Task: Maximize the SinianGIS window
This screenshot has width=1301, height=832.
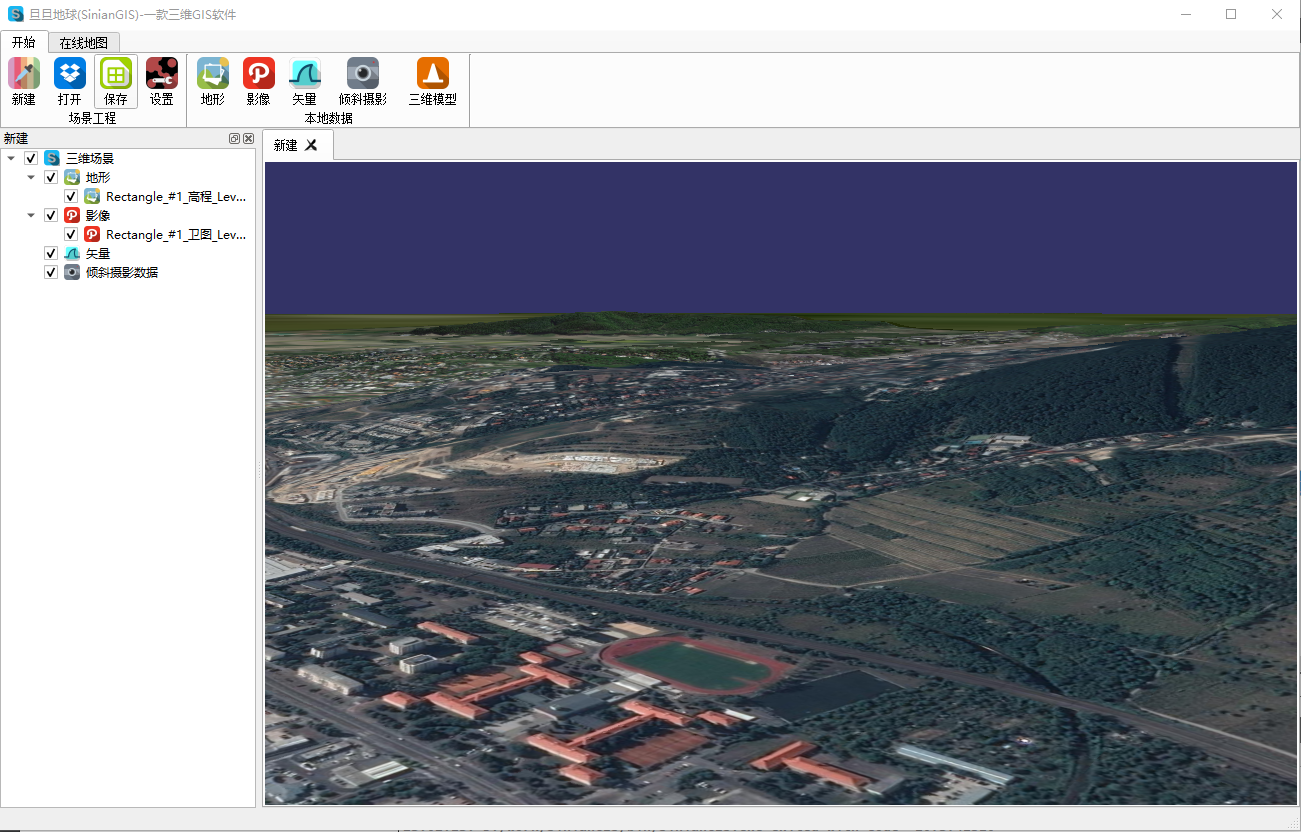Action: click(x=1231, y=14)
